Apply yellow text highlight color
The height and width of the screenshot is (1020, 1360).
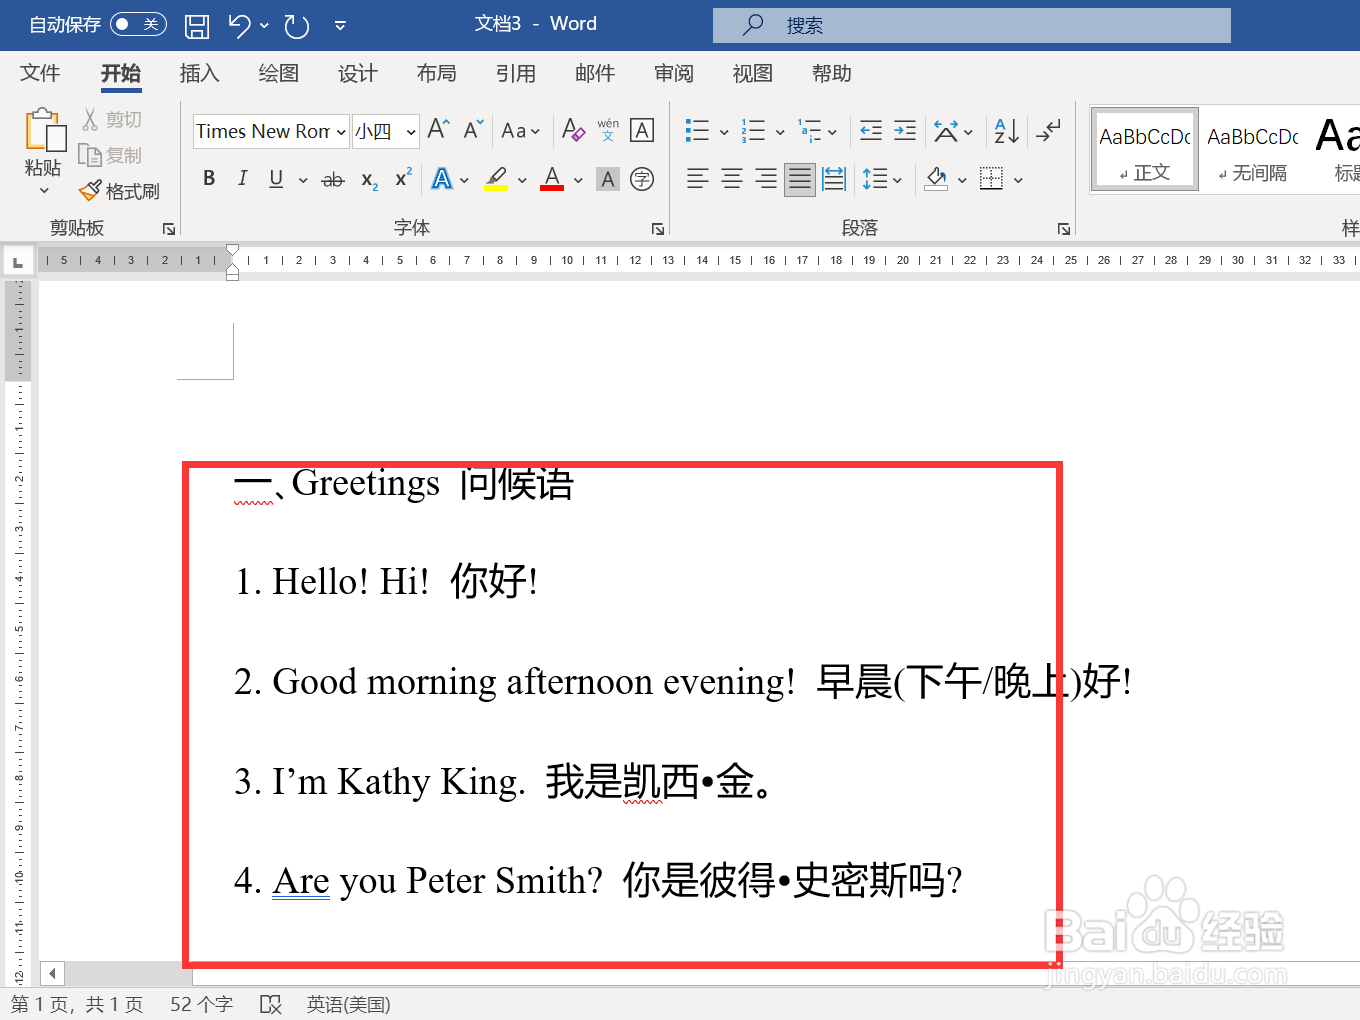coord(496,179)
